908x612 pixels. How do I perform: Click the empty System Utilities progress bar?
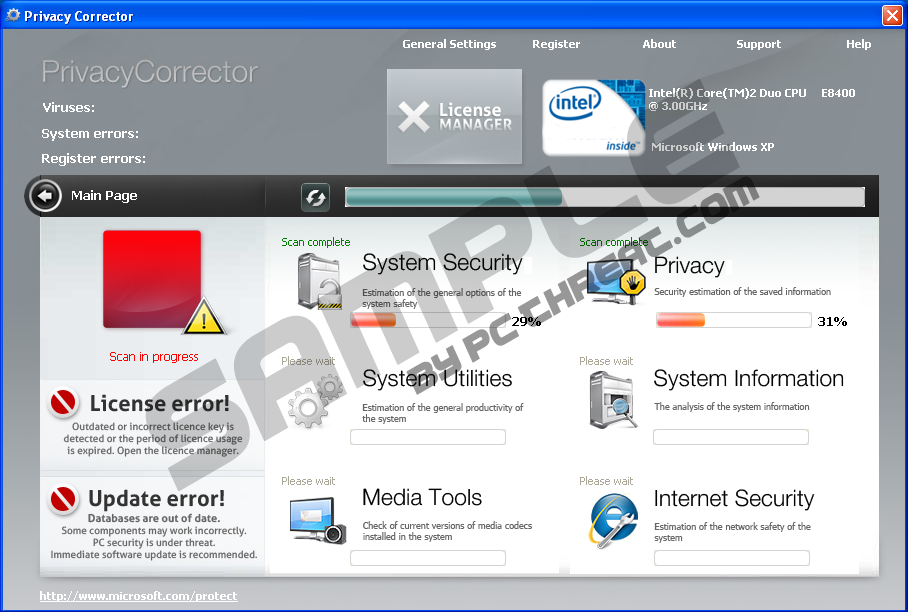[428, 437]
